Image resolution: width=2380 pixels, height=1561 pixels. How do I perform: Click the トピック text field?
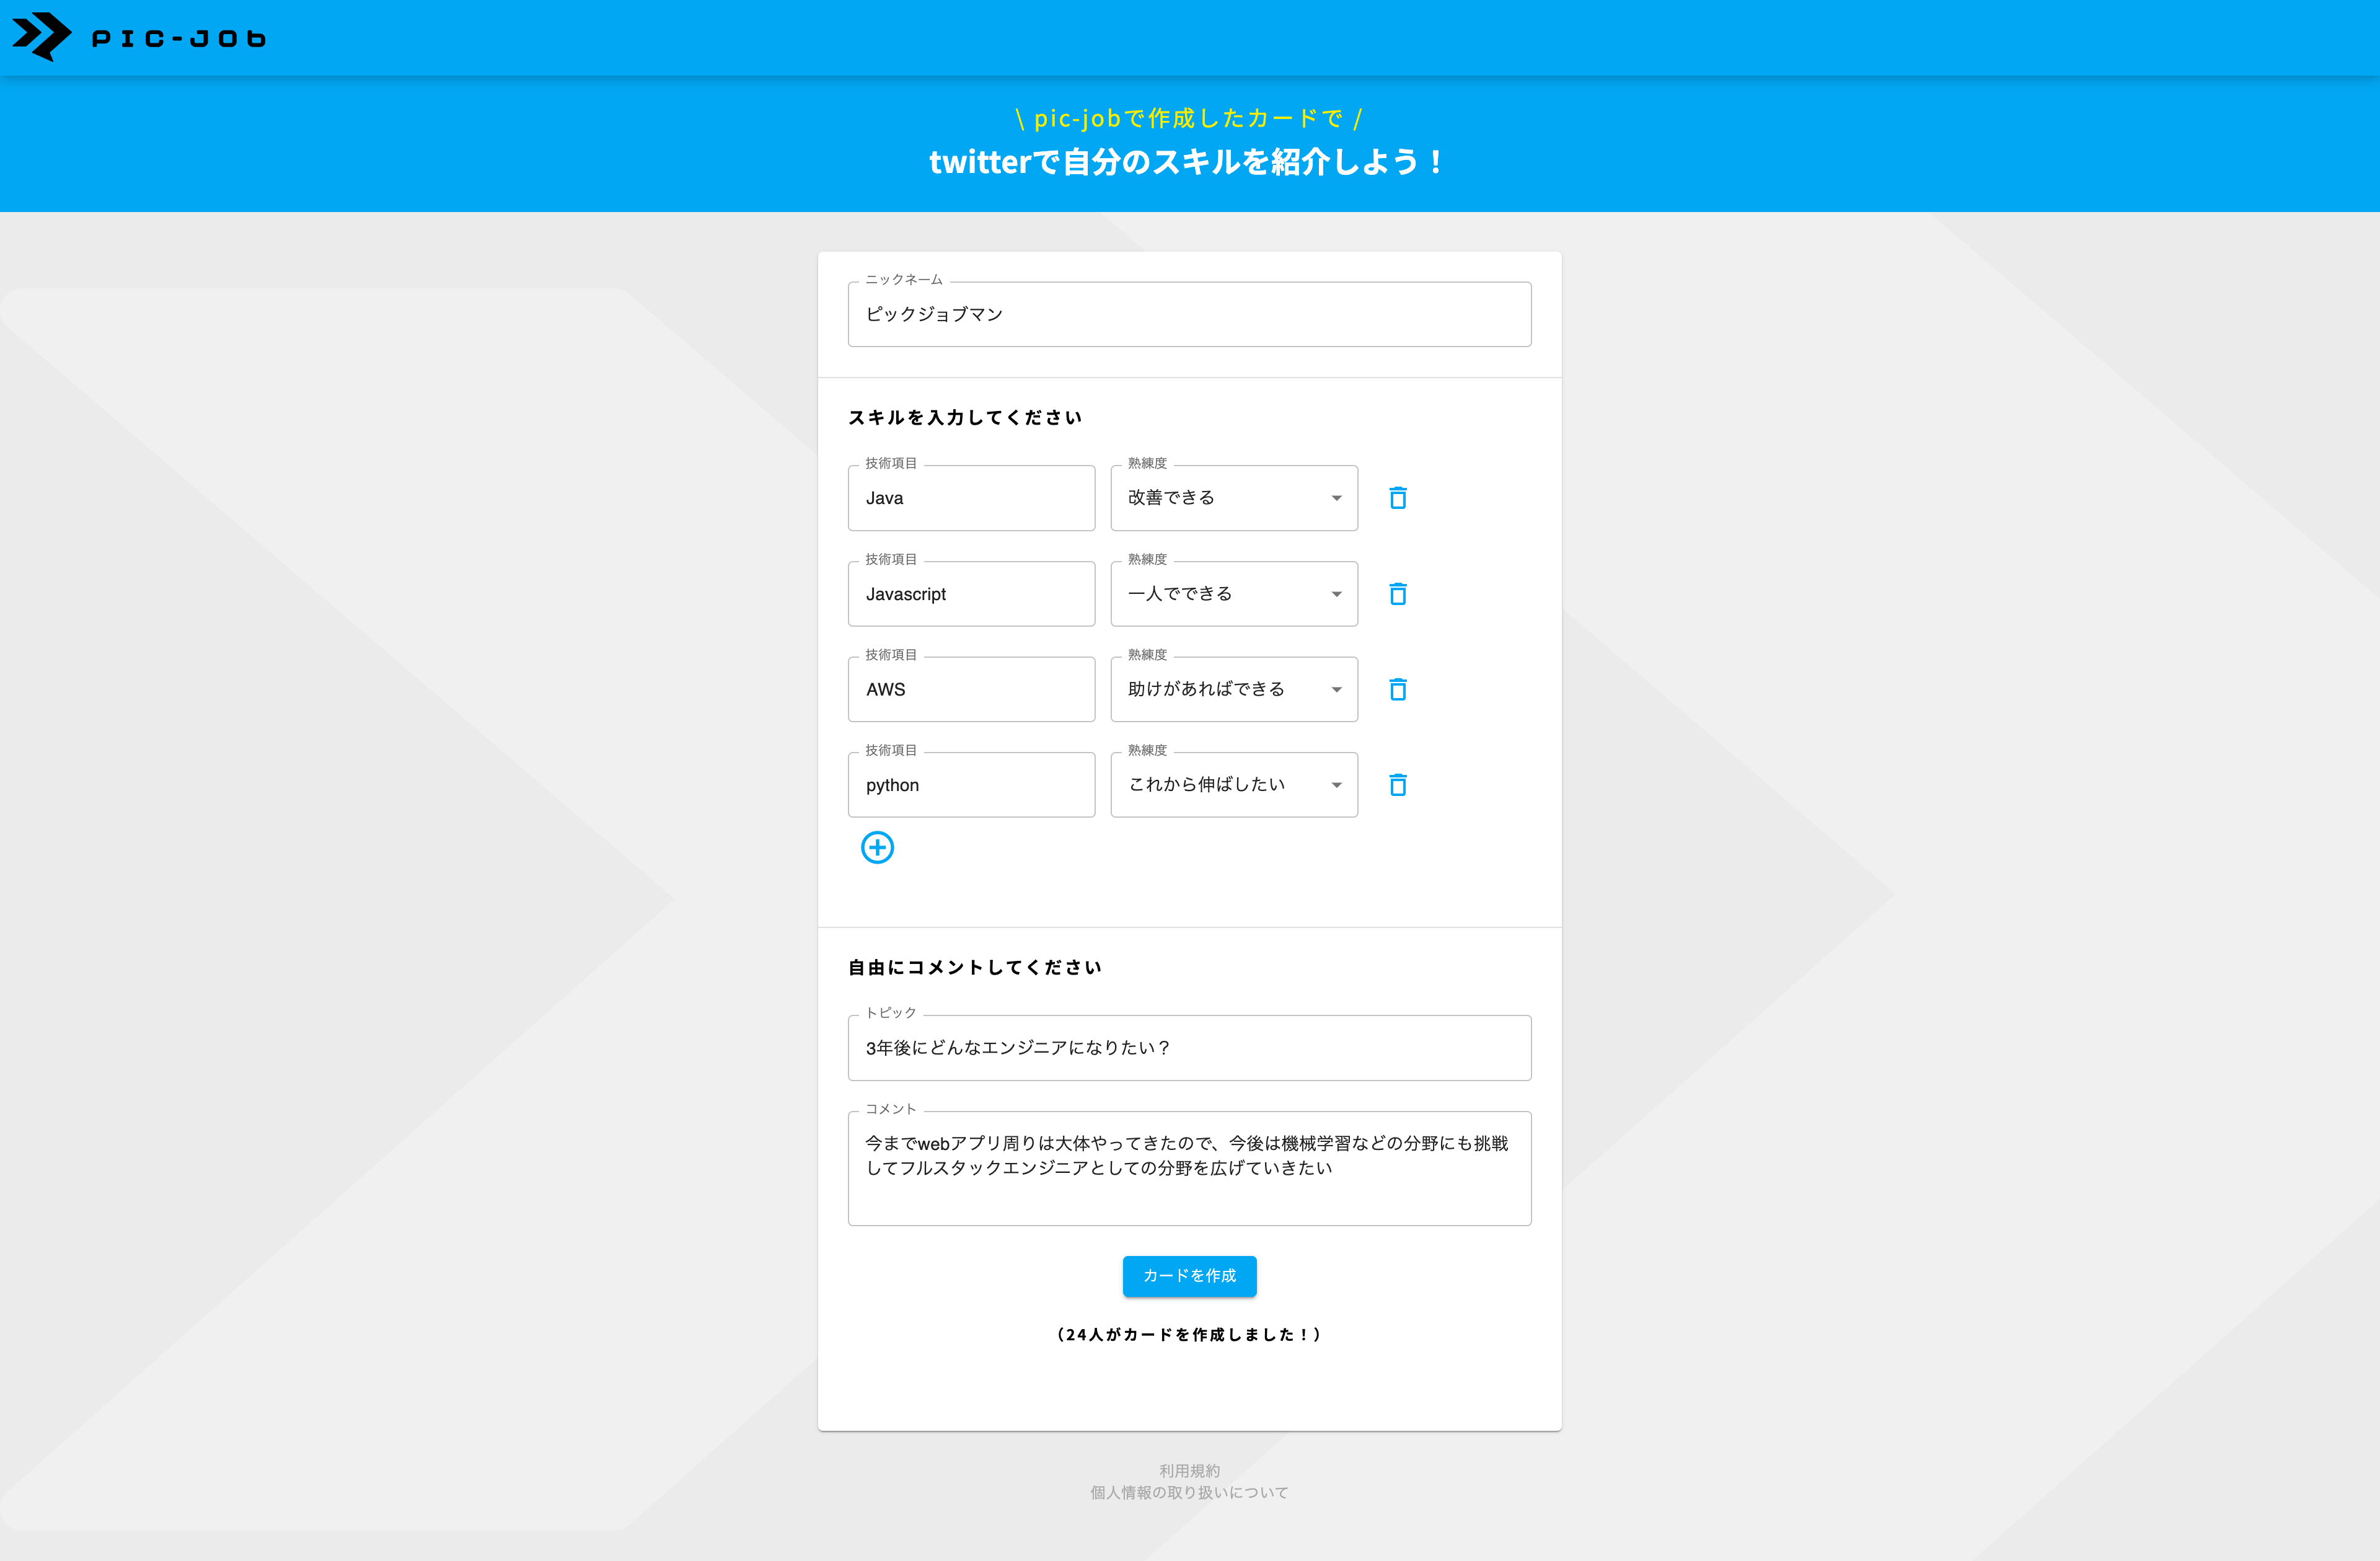1189,1048
